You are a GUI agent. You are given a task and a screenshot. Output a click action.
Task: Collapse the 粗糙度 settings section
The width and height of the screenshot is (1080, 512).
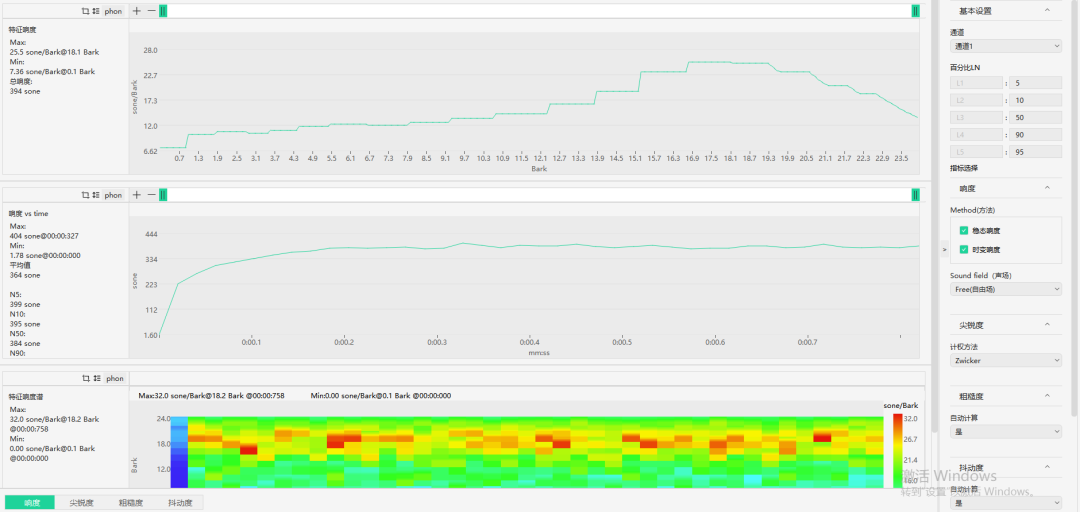pos(1047,396)
